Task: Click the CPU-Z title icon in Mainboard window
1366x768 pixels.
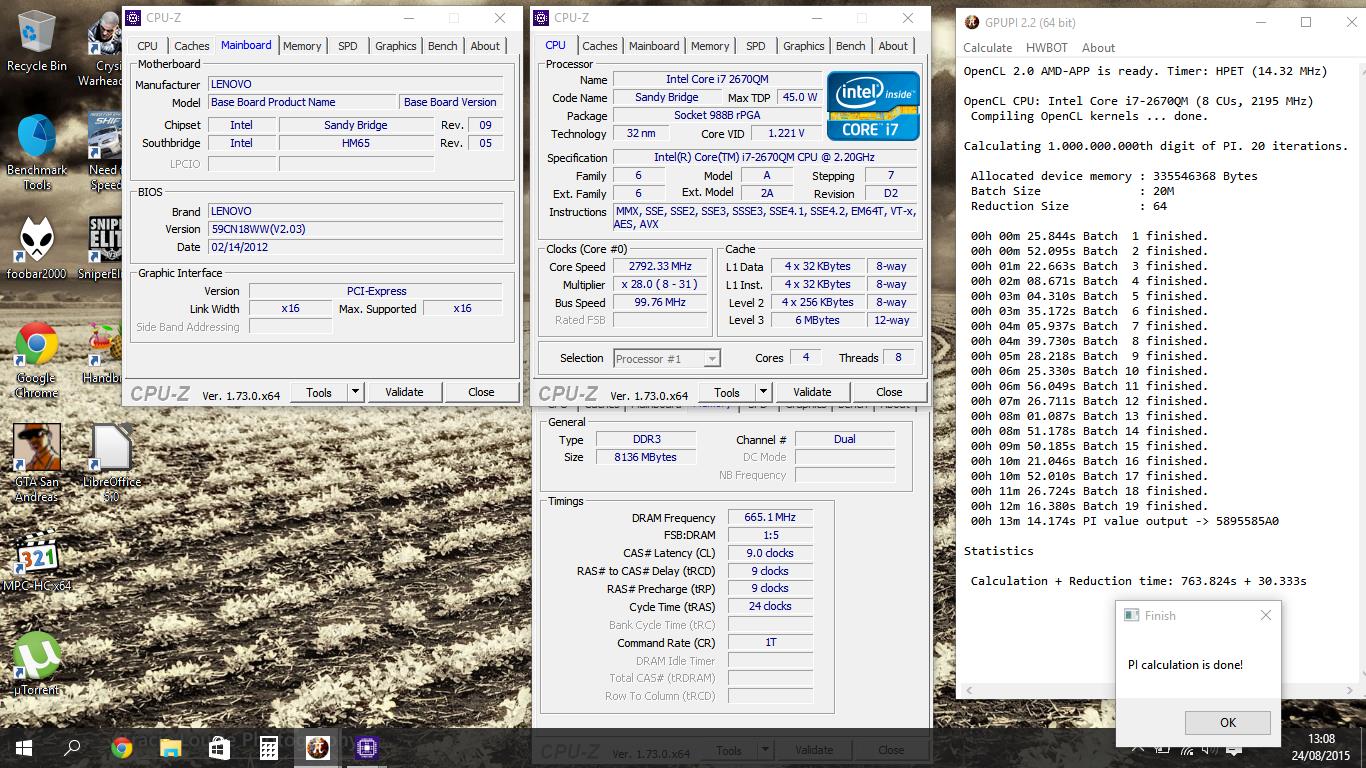Action: click(x=133, y=18)
